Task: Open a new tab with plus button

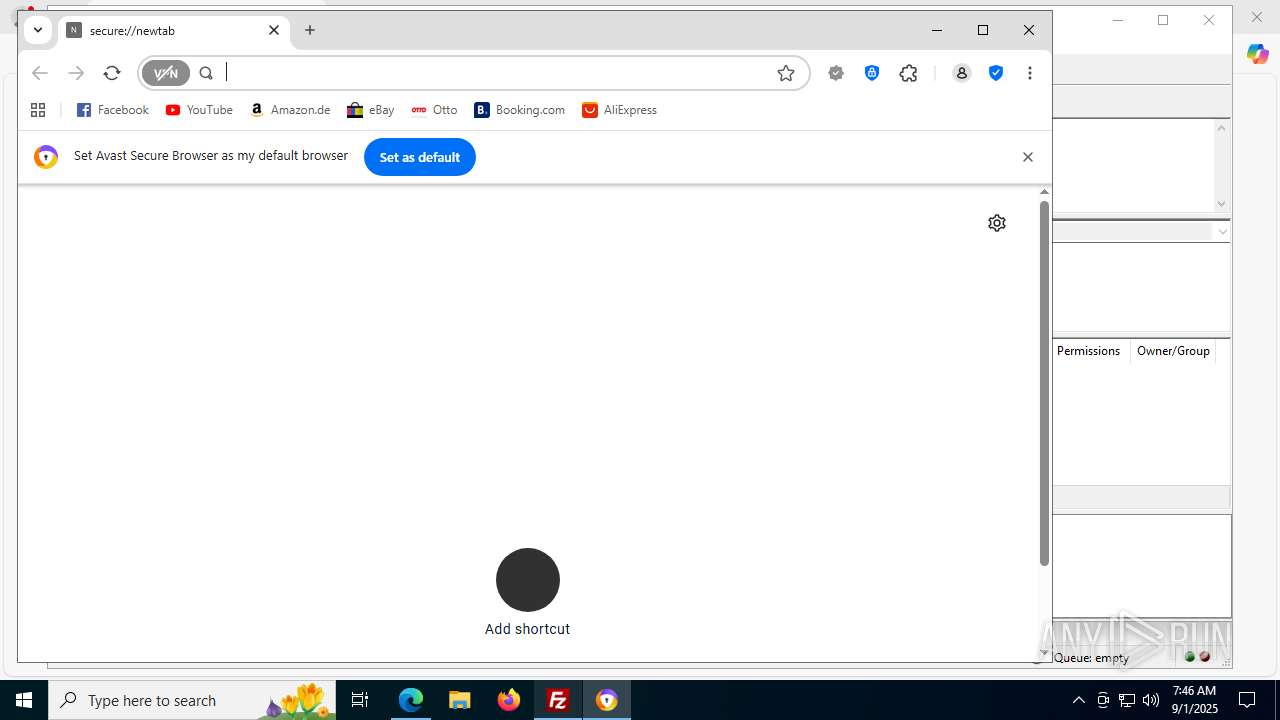Action: [310, 30]
